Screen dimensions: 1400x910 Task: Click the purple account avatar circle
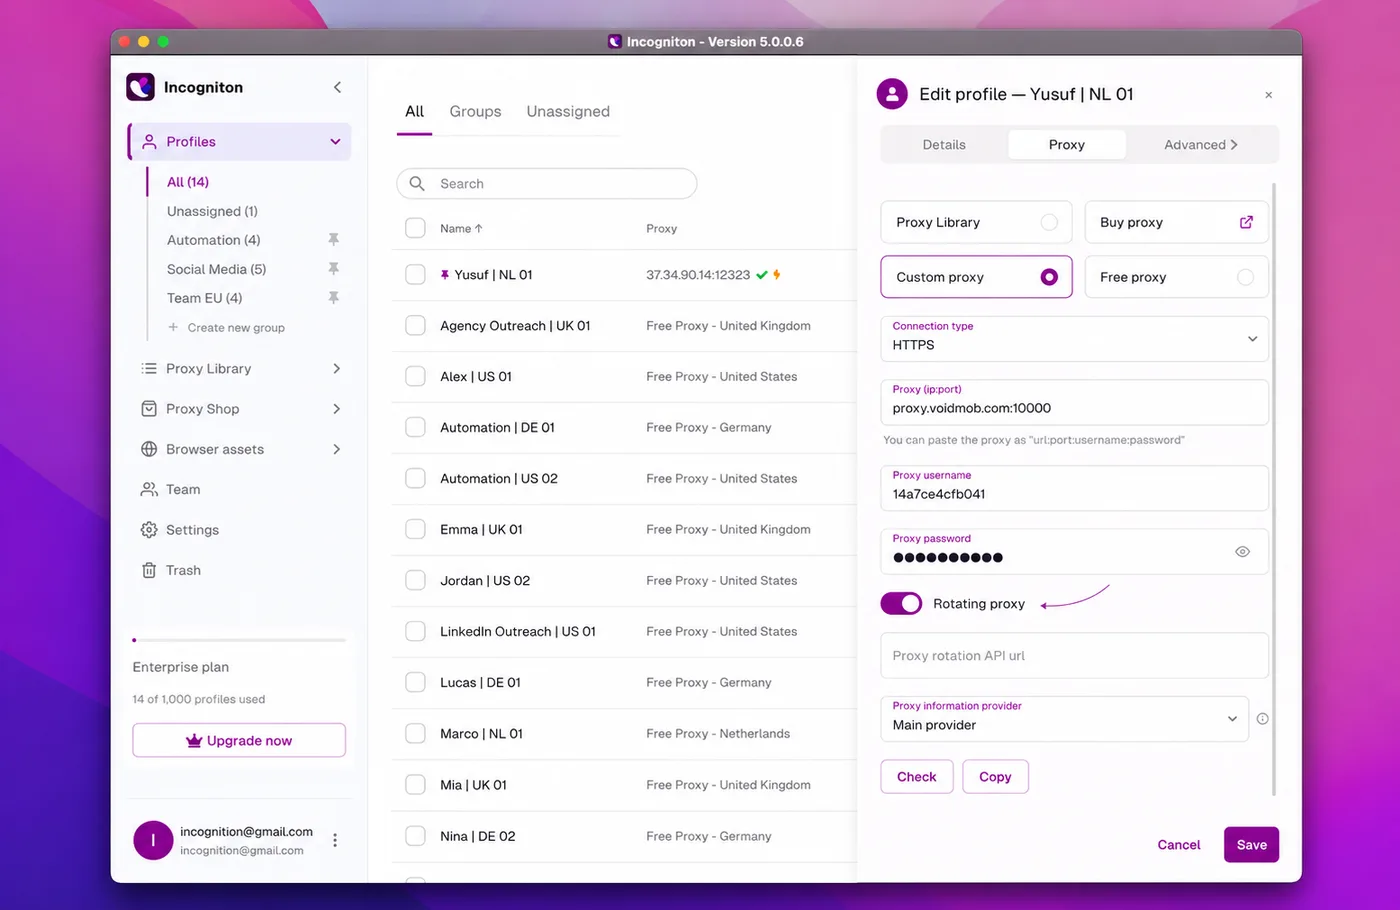(153, 841)
